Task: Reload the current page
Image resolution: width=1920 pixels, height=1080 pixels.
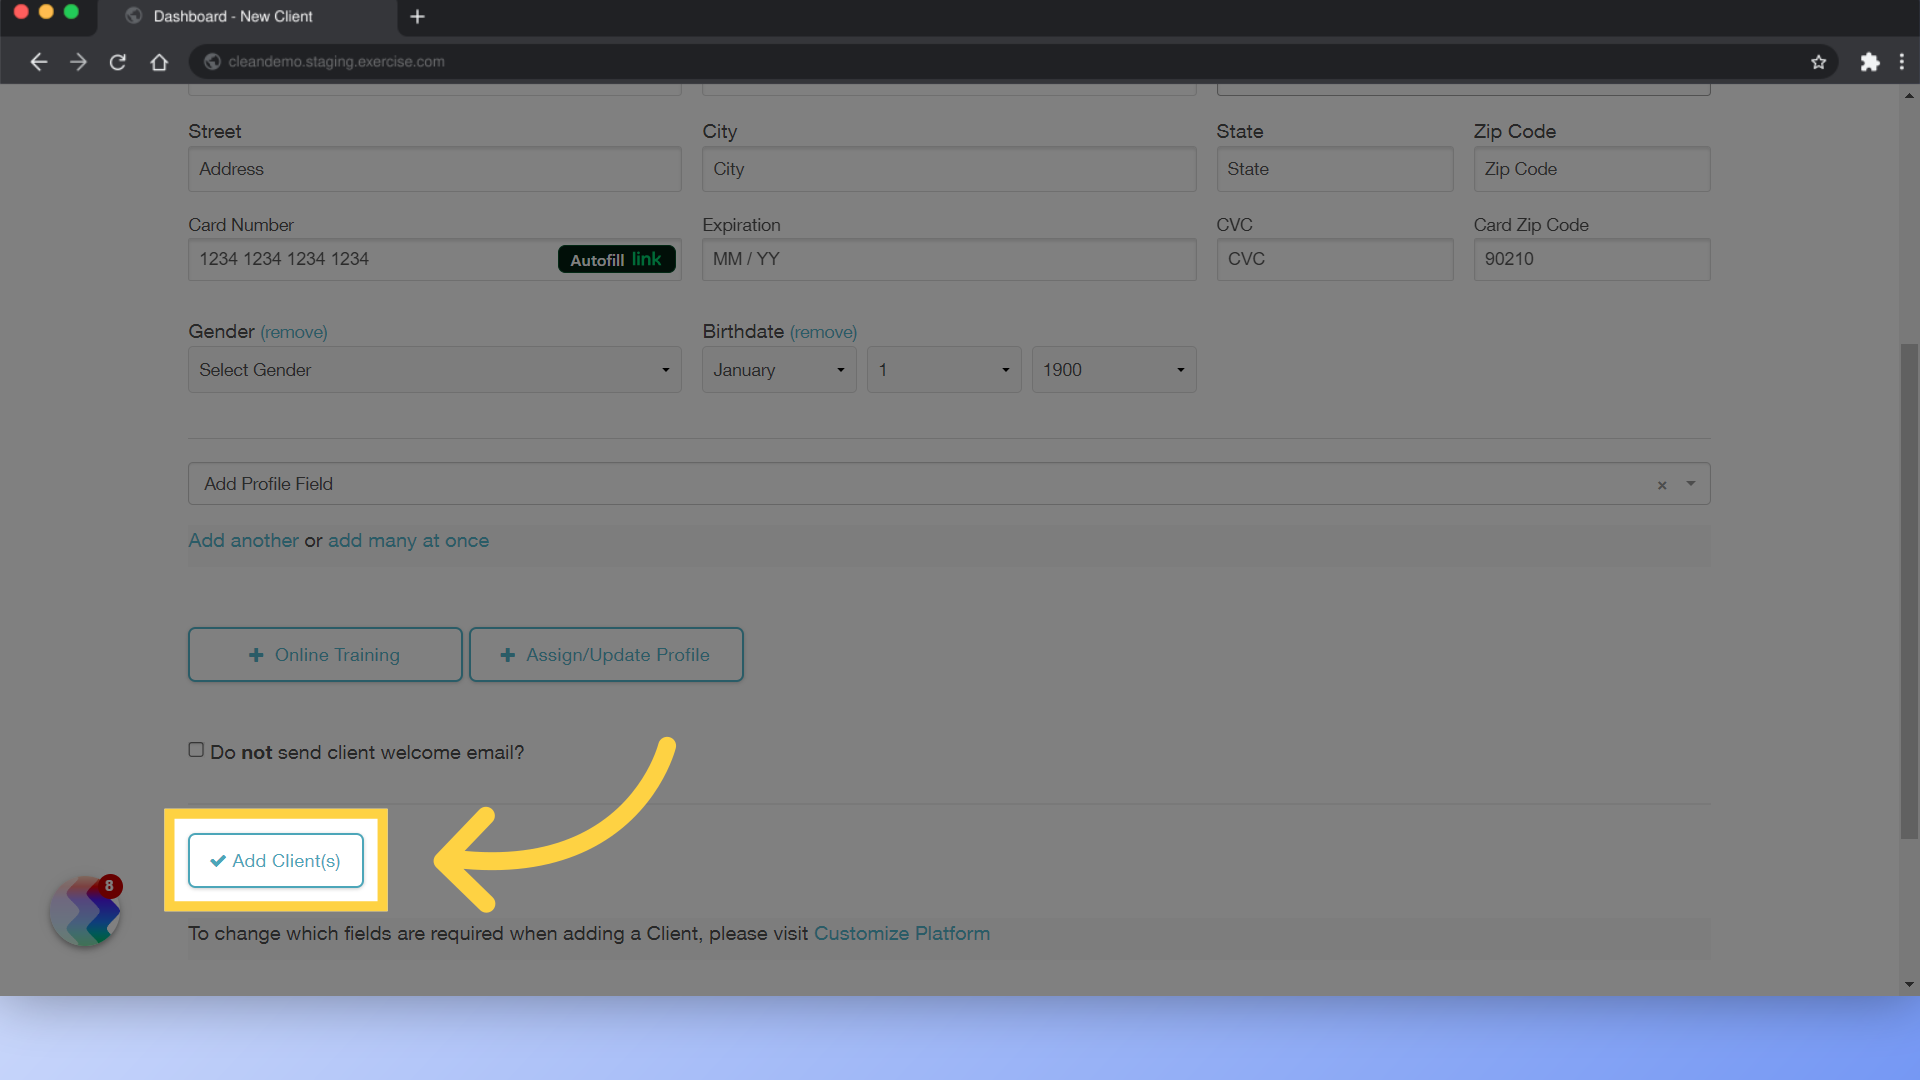Action: (x=117, y=61)
